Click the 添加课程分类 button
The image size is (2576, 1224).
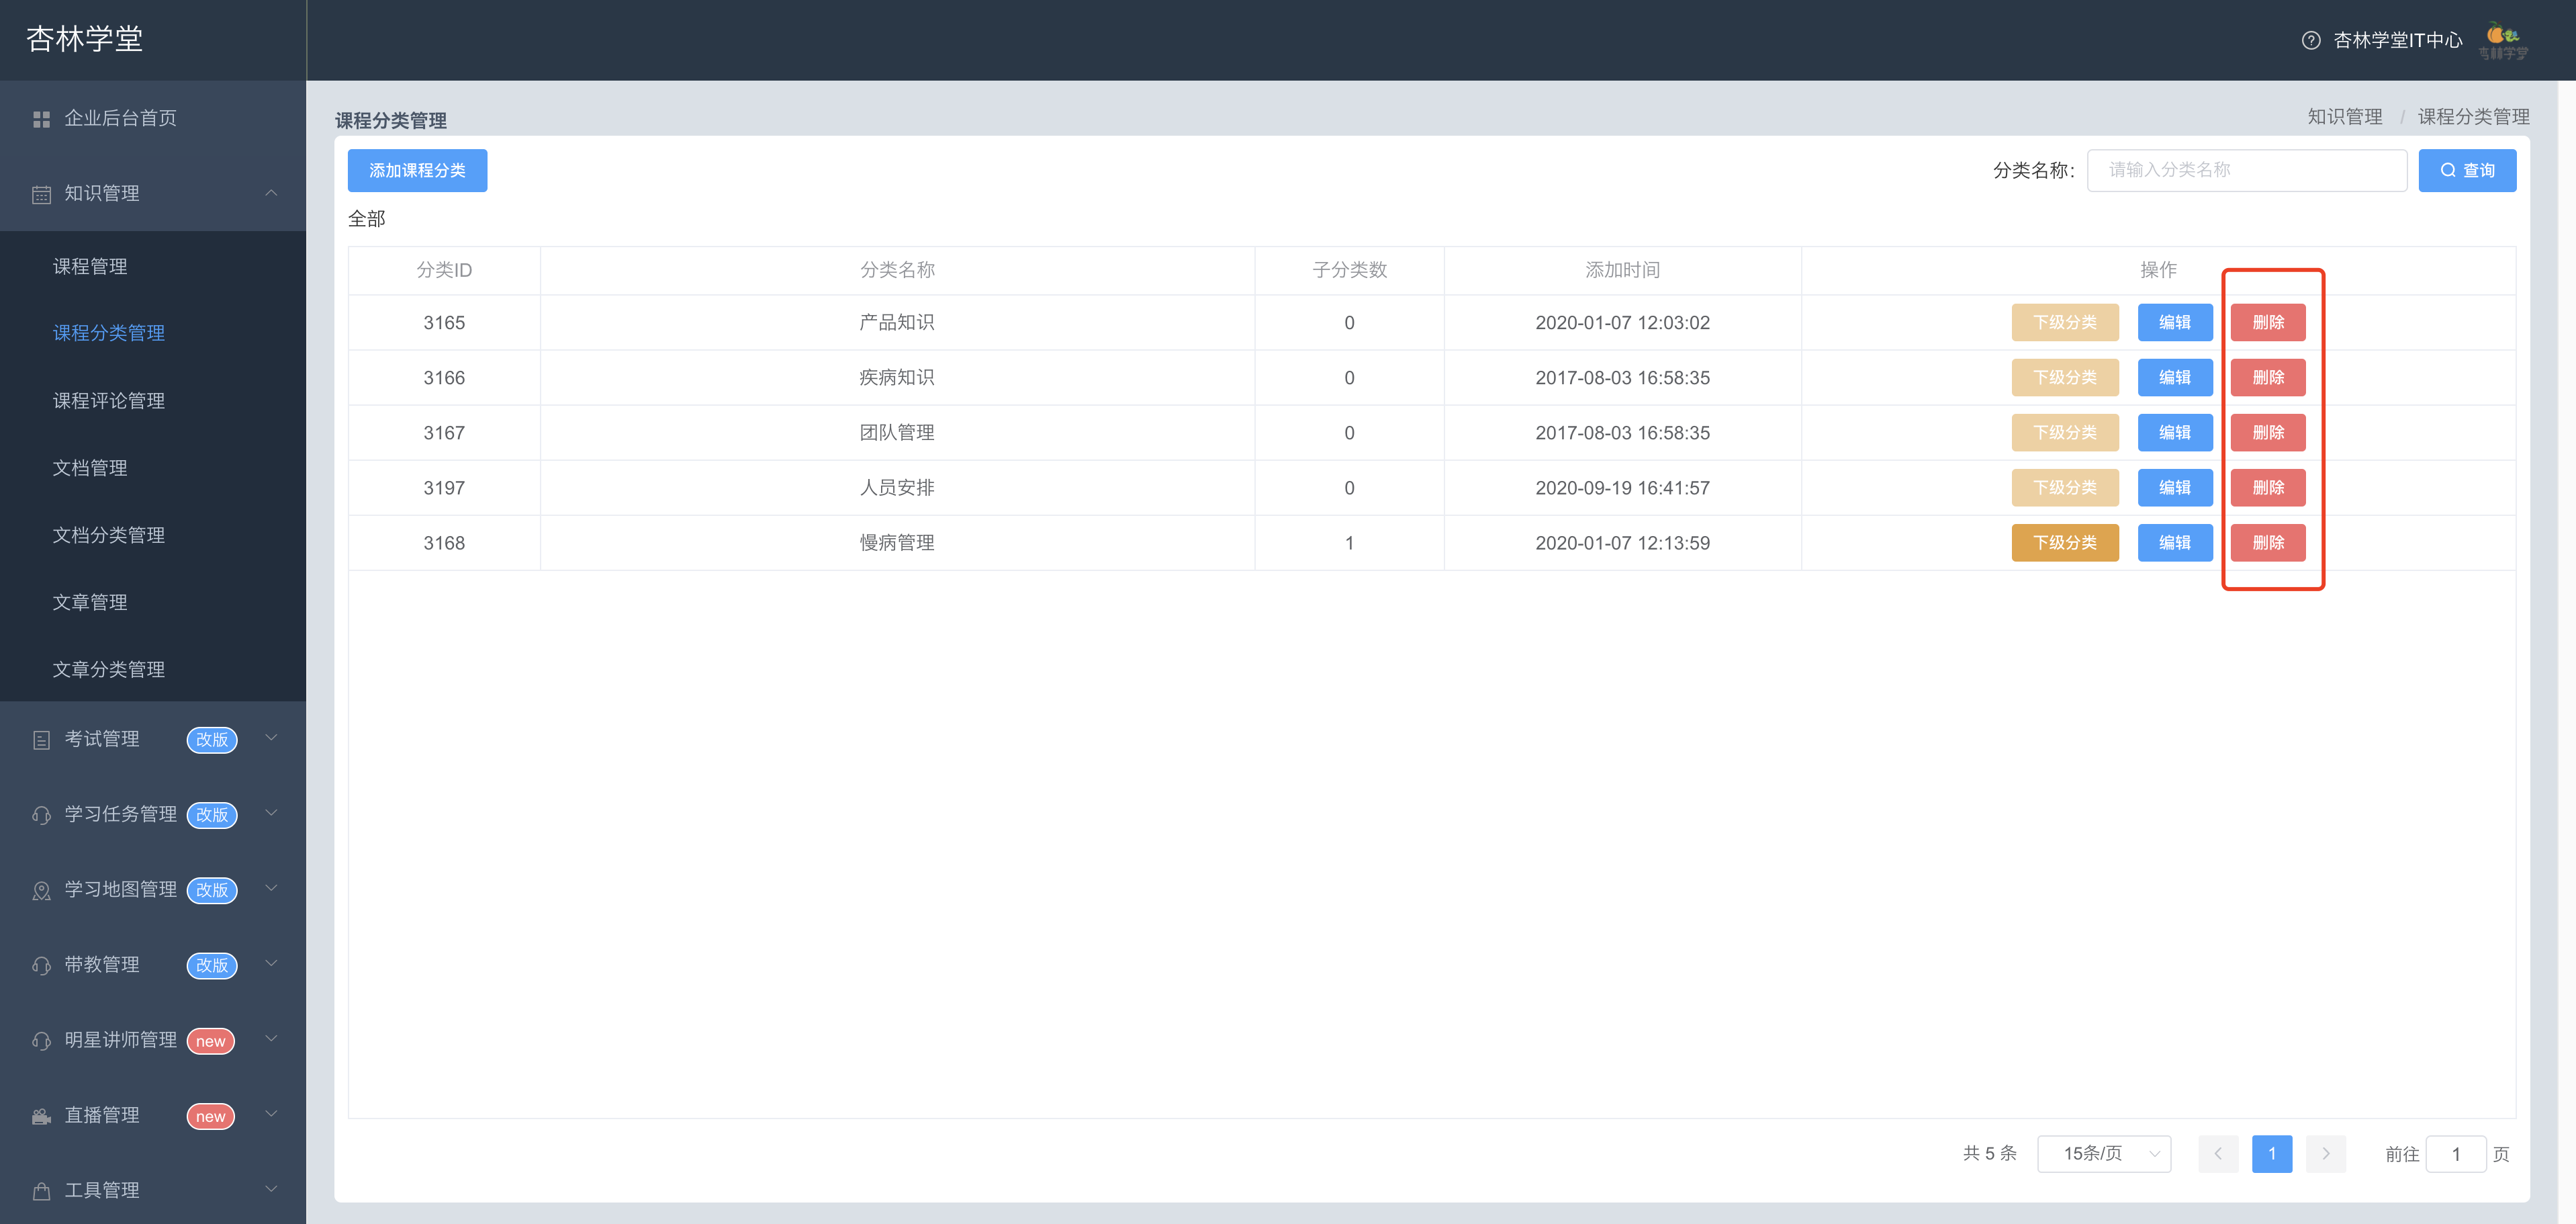417,170
